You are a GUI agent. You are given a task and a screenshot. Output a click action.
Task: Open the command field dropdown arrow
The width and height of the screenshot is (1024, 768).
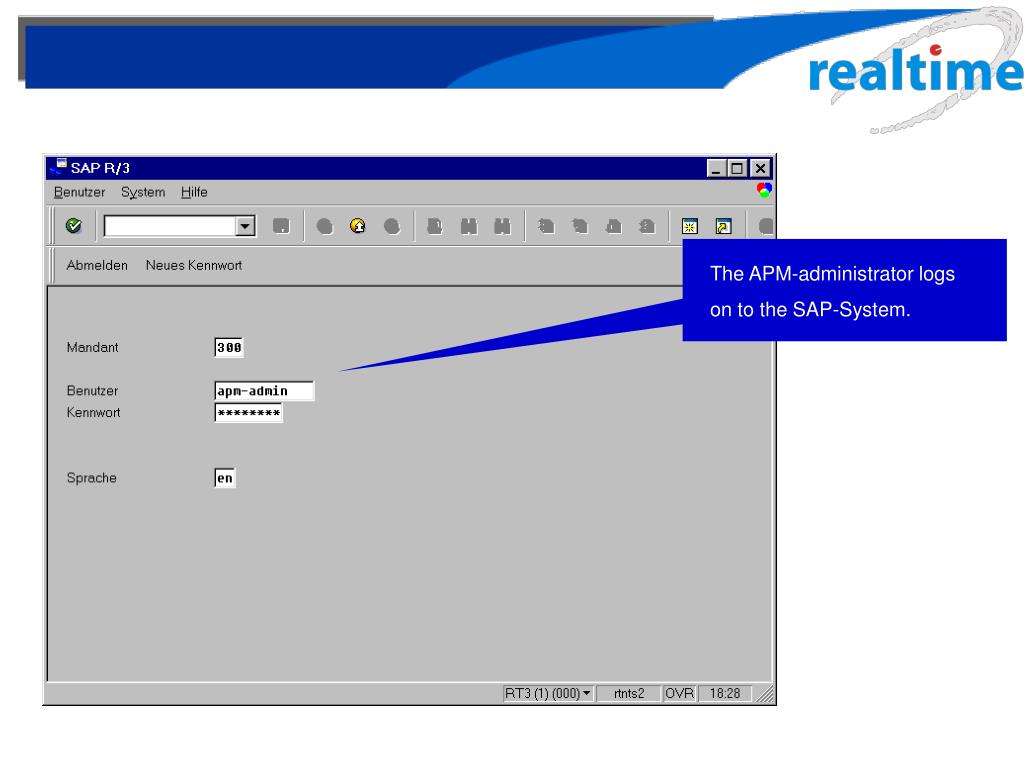pos(245,226)
